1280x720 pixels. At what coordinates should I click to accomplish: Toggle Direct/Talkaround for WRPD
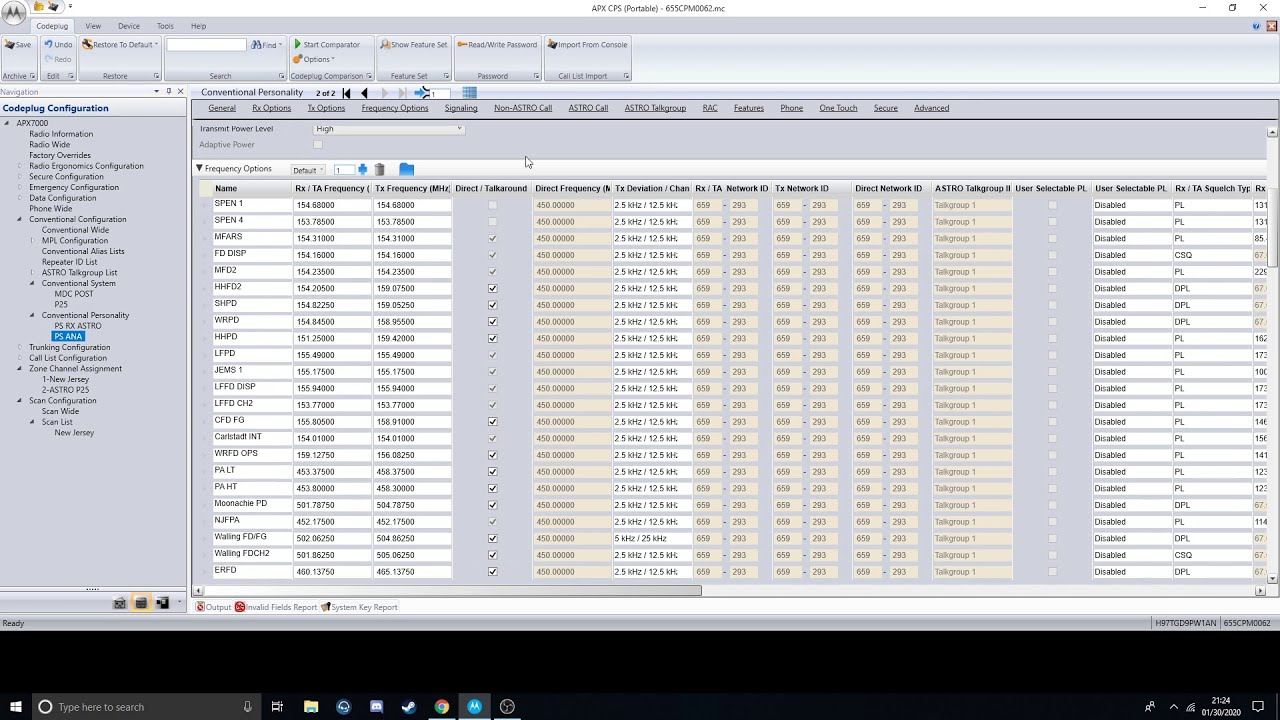point(492,322)
